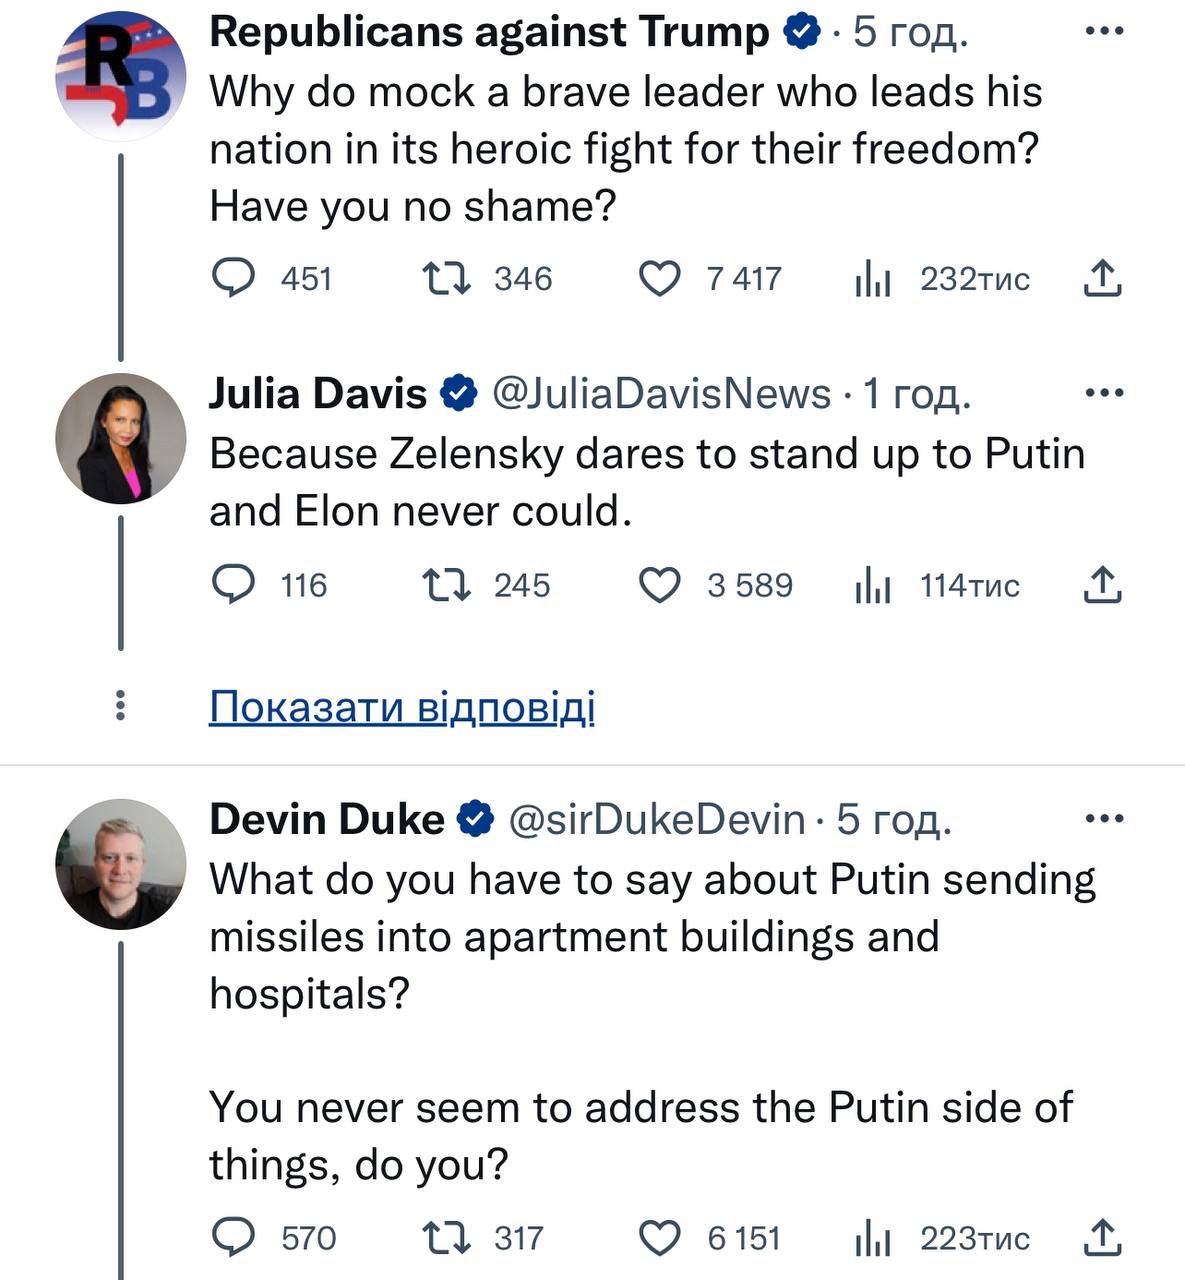The height and width of the screenshot is (1280, 1185).
Task: Open more options on Devin Duke's tweet
Action: click(1104, 819)
